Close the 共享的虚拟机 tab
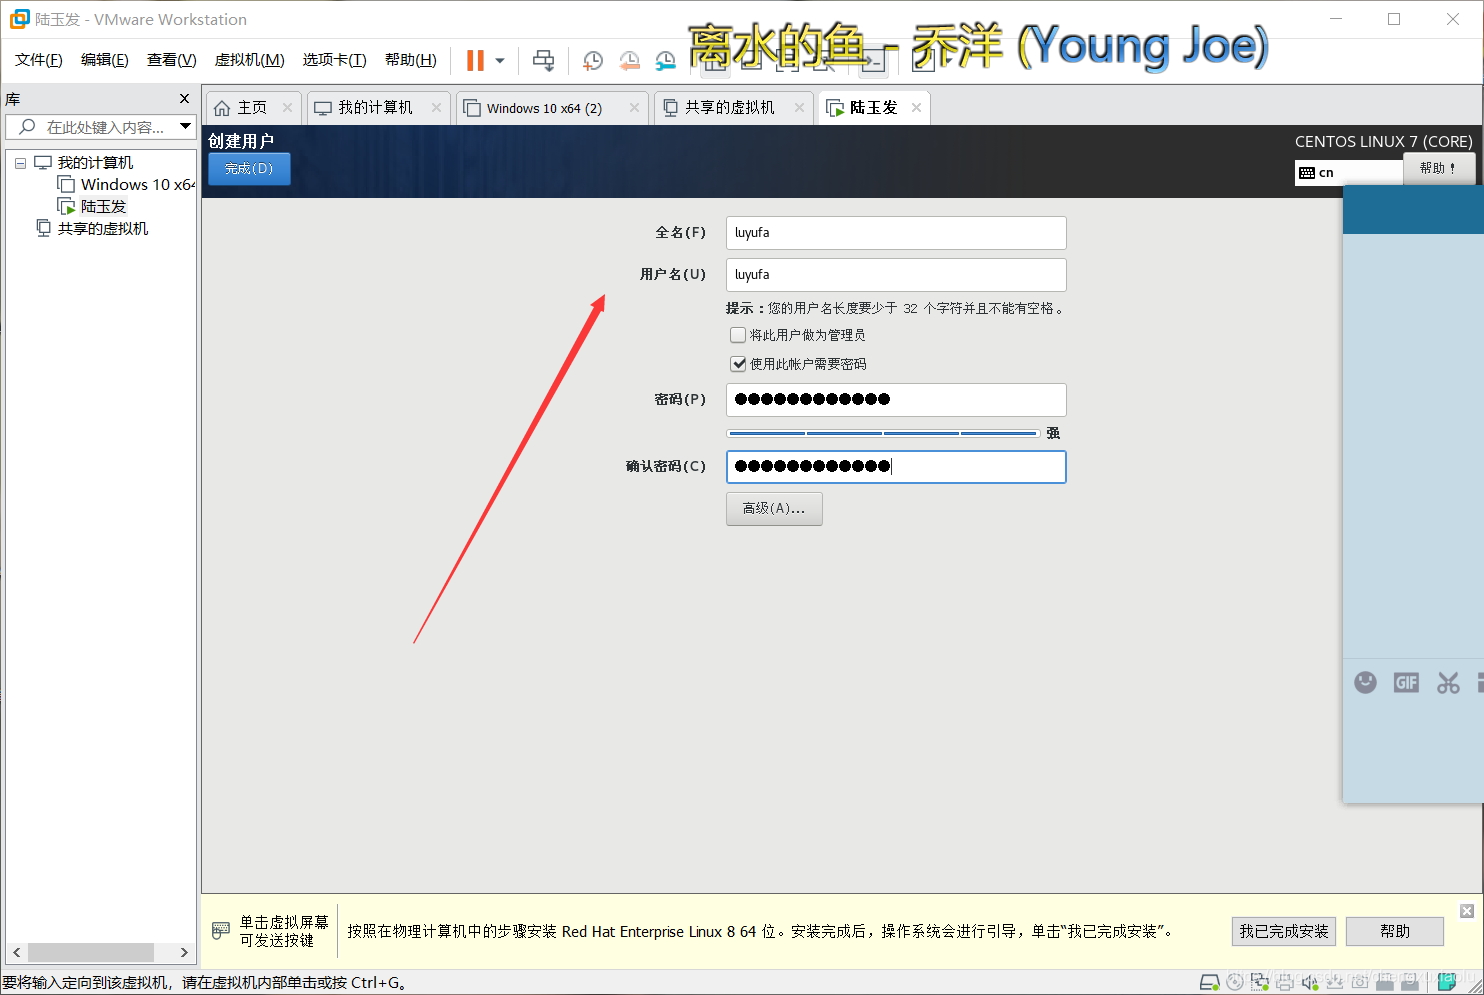 [x=799, y=107]
